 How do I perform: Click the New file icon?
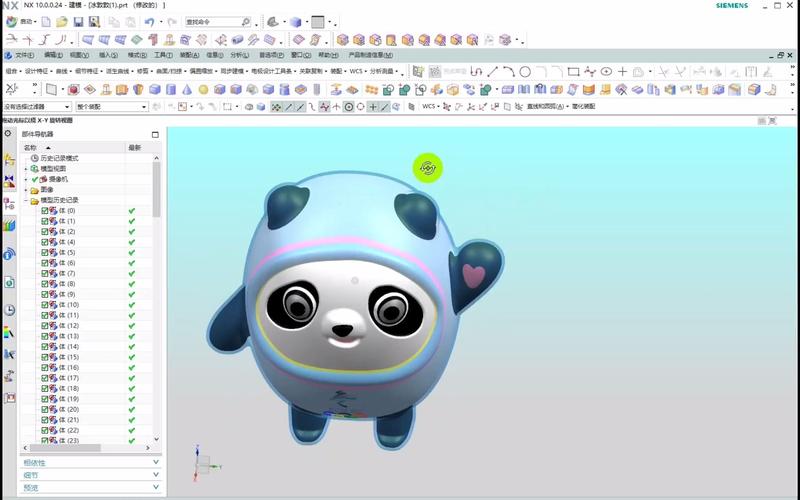point(46,21)
